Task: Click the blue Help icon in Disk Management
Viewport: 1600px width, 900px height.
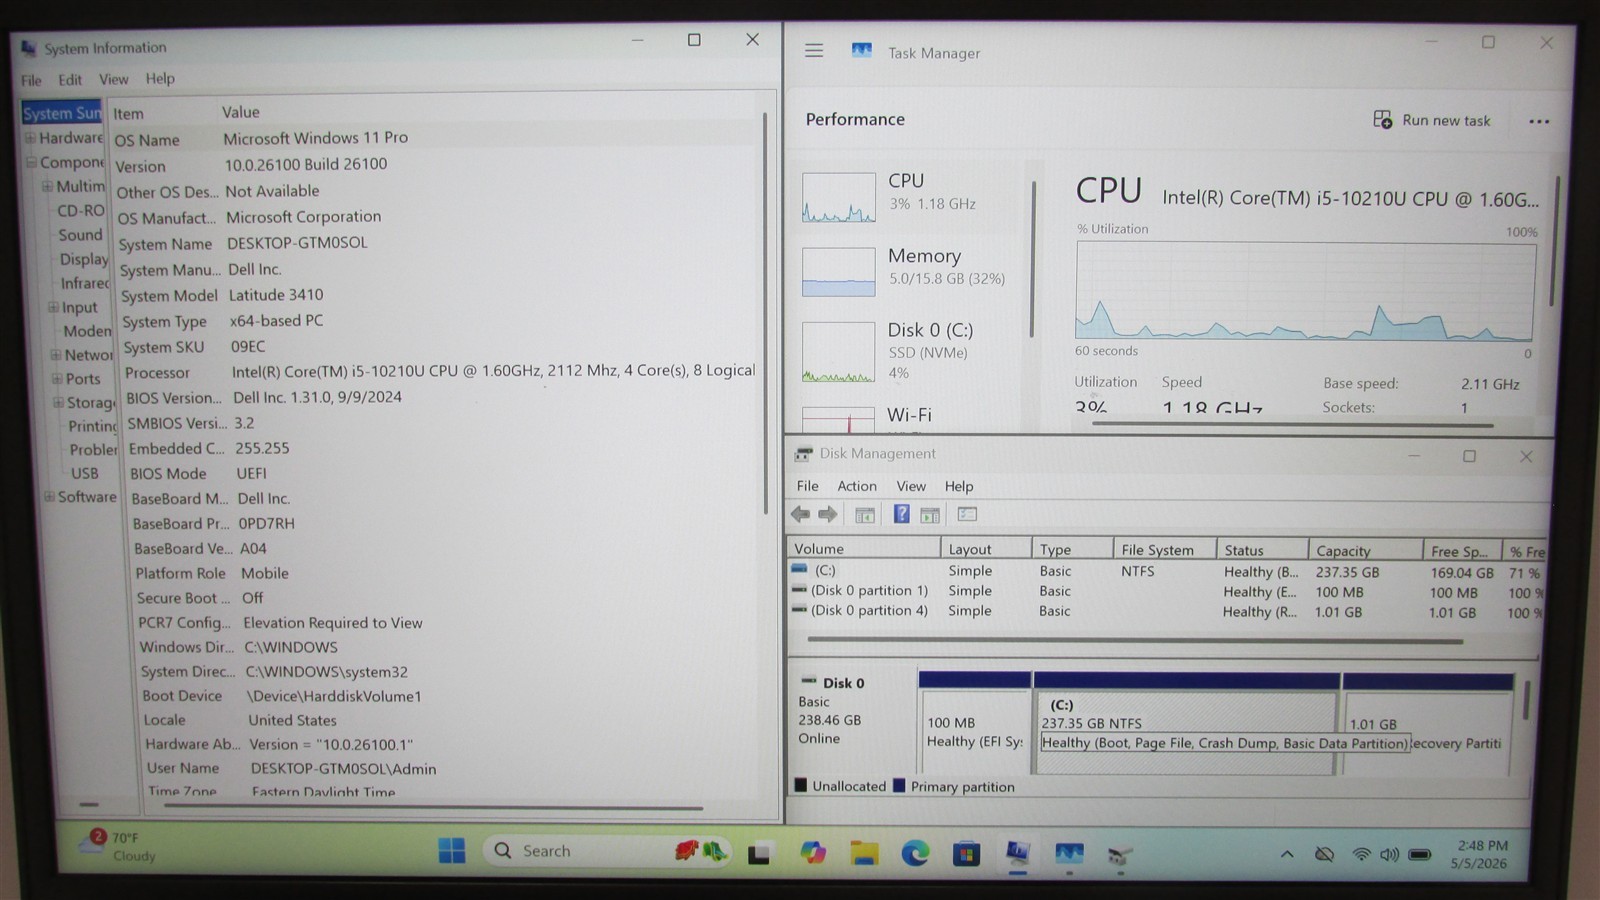Action: 901,514
